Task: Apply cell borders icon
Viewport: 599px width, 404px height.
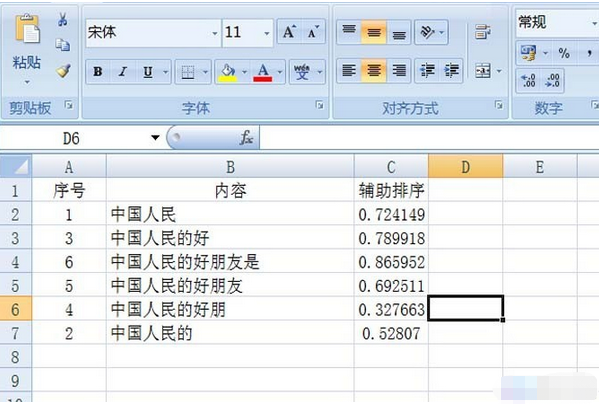Action: tap(188, 71)
